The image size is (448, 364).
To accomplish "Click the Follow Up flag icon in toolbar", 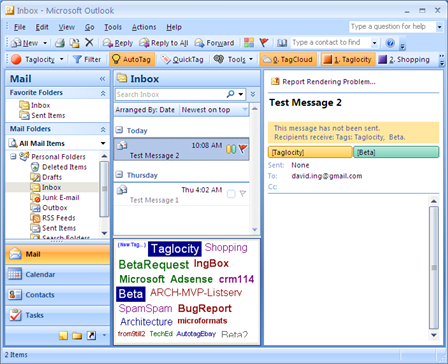I will (264, 42).
